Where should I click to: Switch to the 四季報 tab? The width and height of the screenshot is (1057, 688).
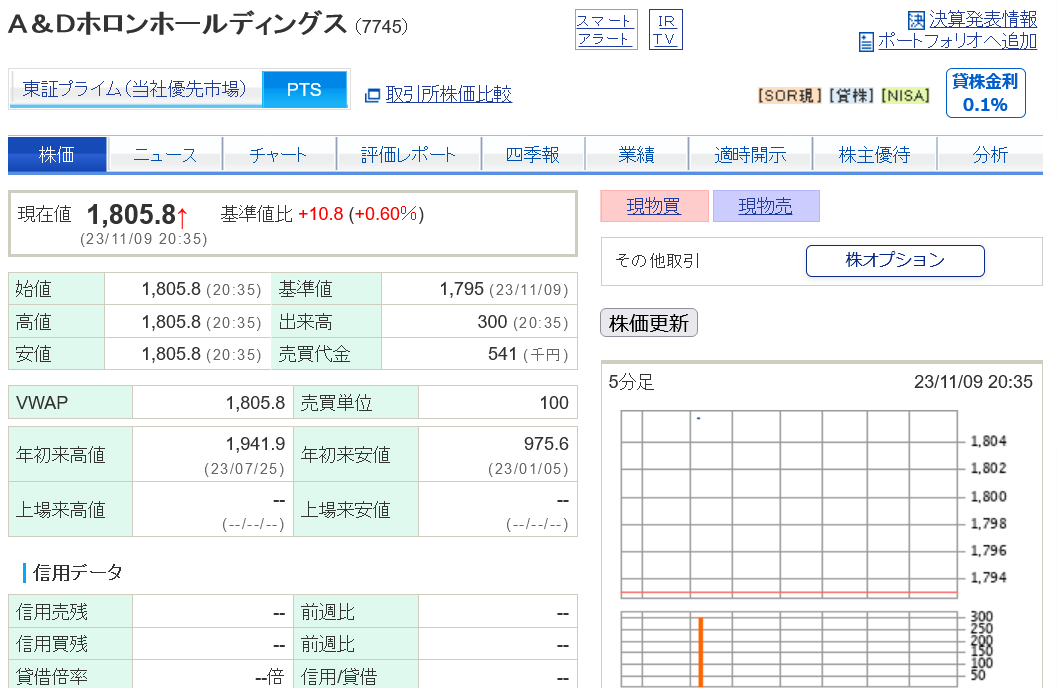(x=533, y=155)
